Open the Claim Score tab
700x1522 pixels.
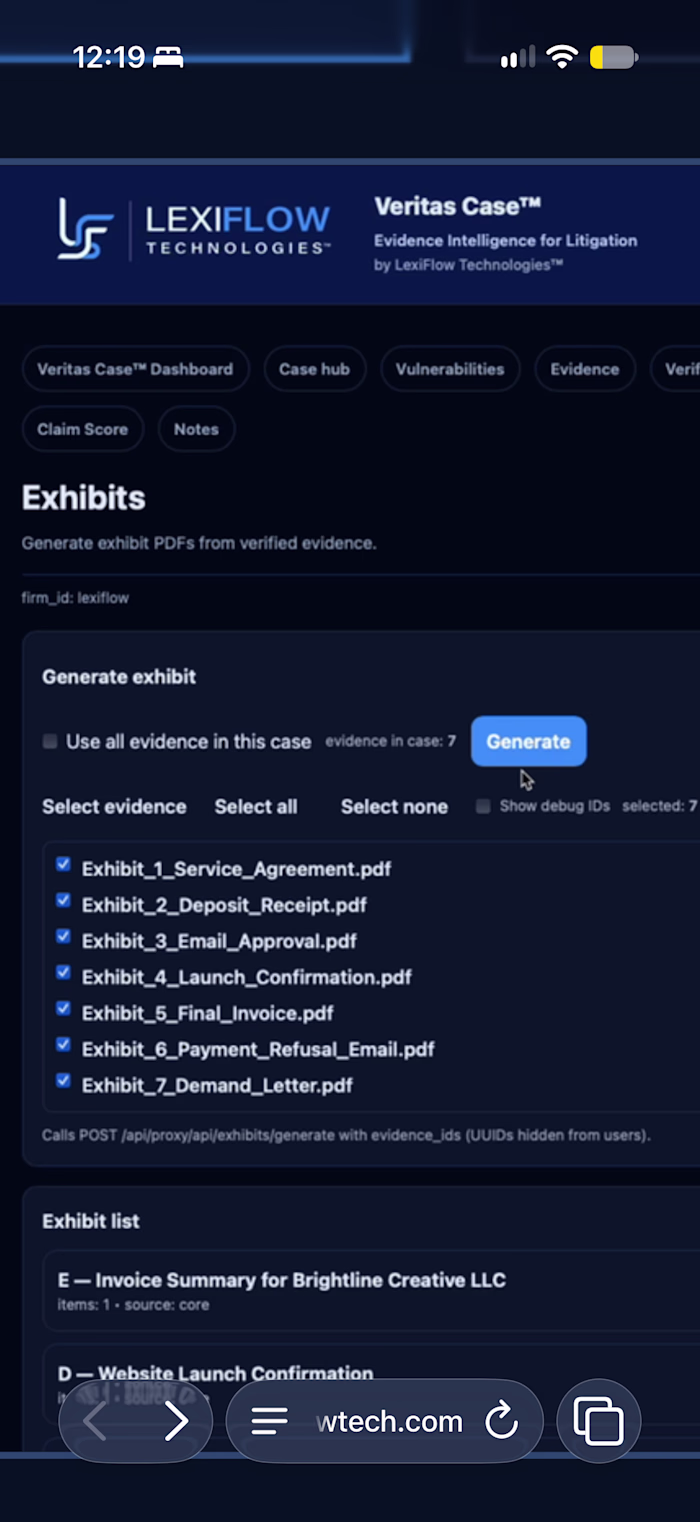coord(82,429)
